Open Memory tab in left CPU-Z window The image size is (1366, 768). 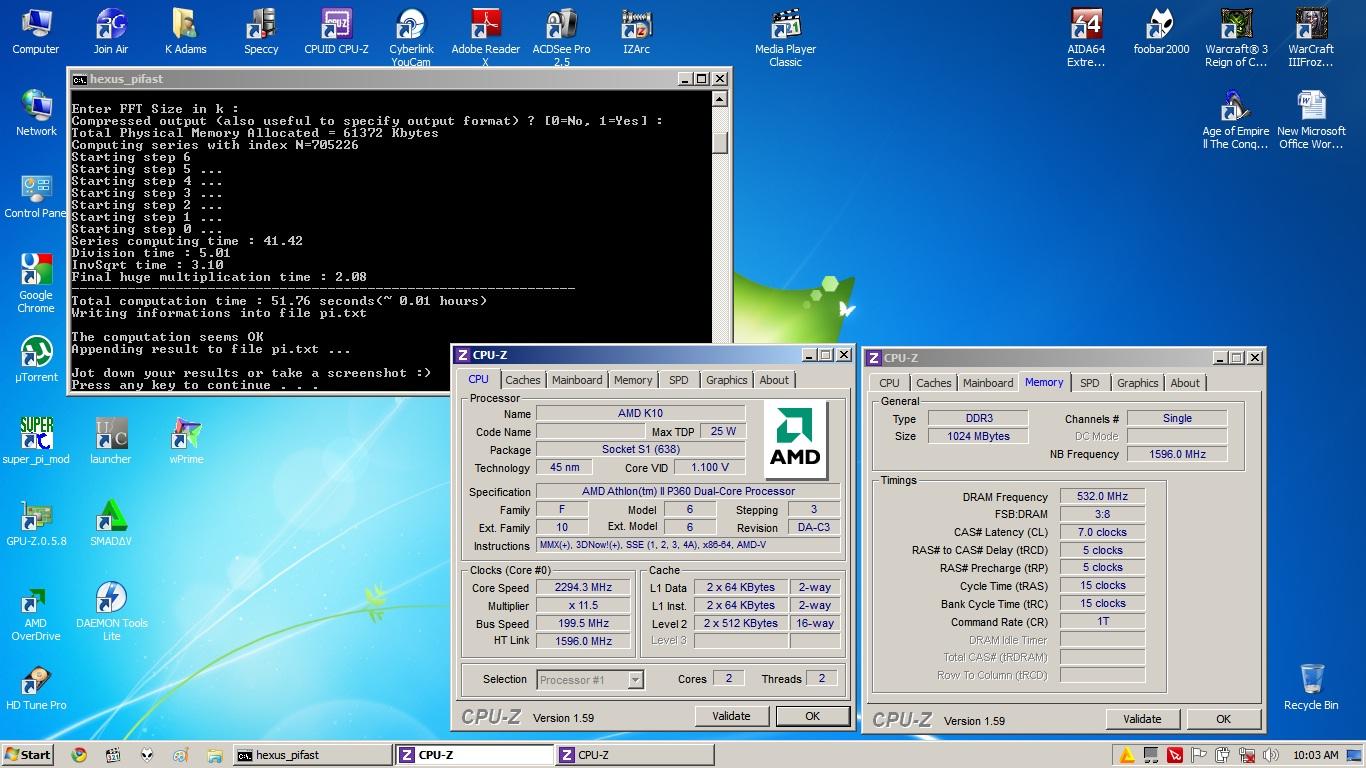pos(633,380)
